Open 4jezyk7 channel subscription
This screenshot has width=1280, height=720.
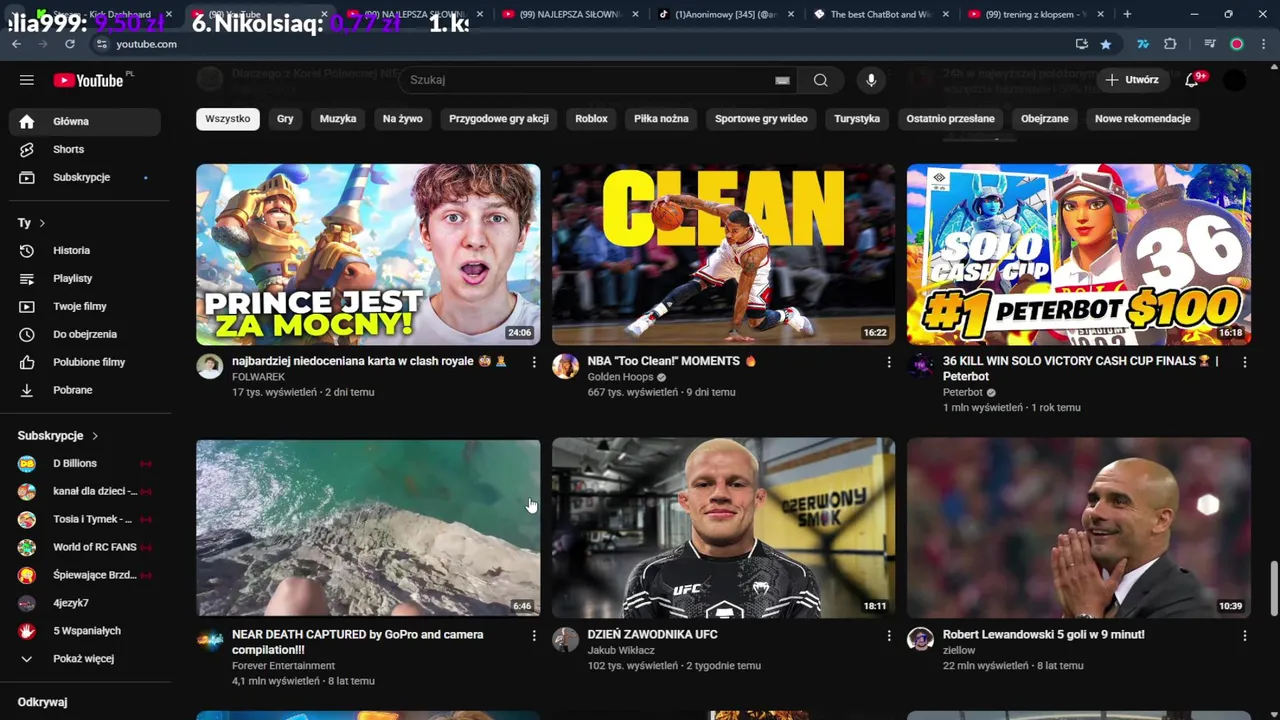pyautogui.click(x=85, y=603)
